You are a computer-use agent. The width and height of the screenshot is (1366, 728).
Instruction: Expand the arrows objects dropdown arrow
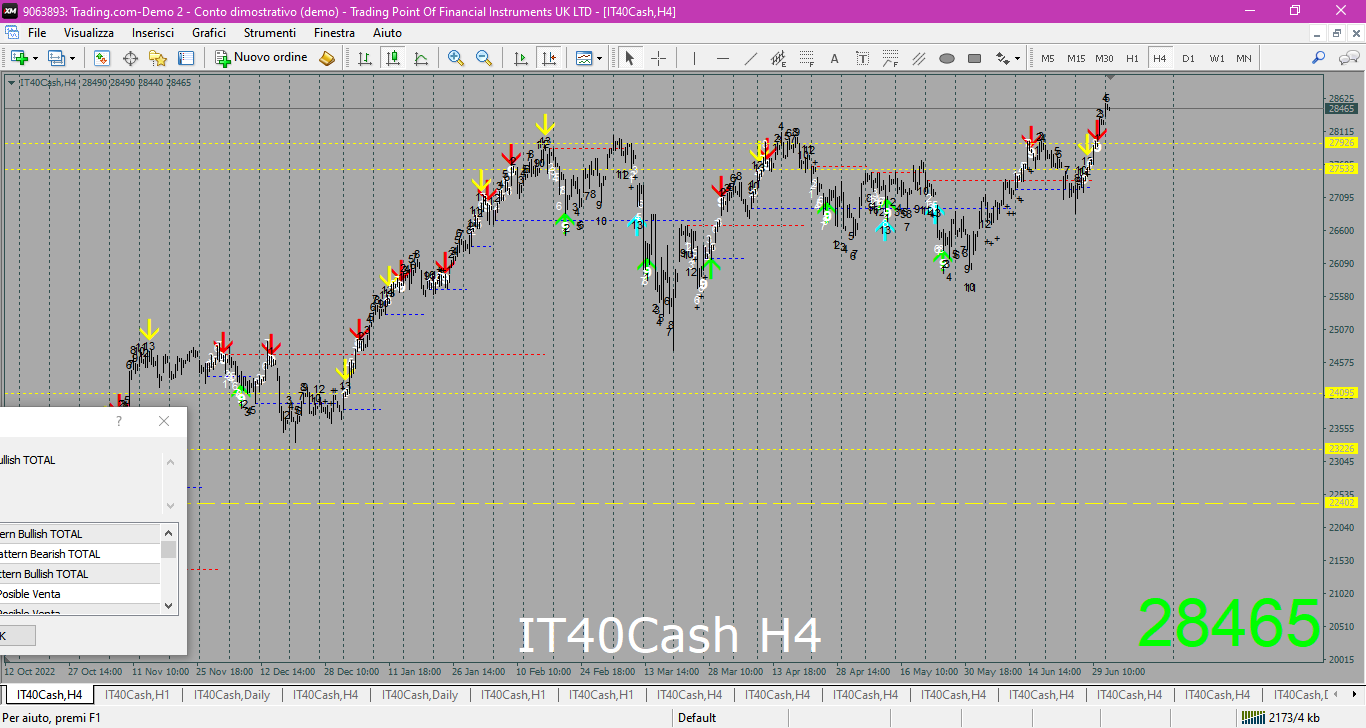click(x=1018, y=58)
